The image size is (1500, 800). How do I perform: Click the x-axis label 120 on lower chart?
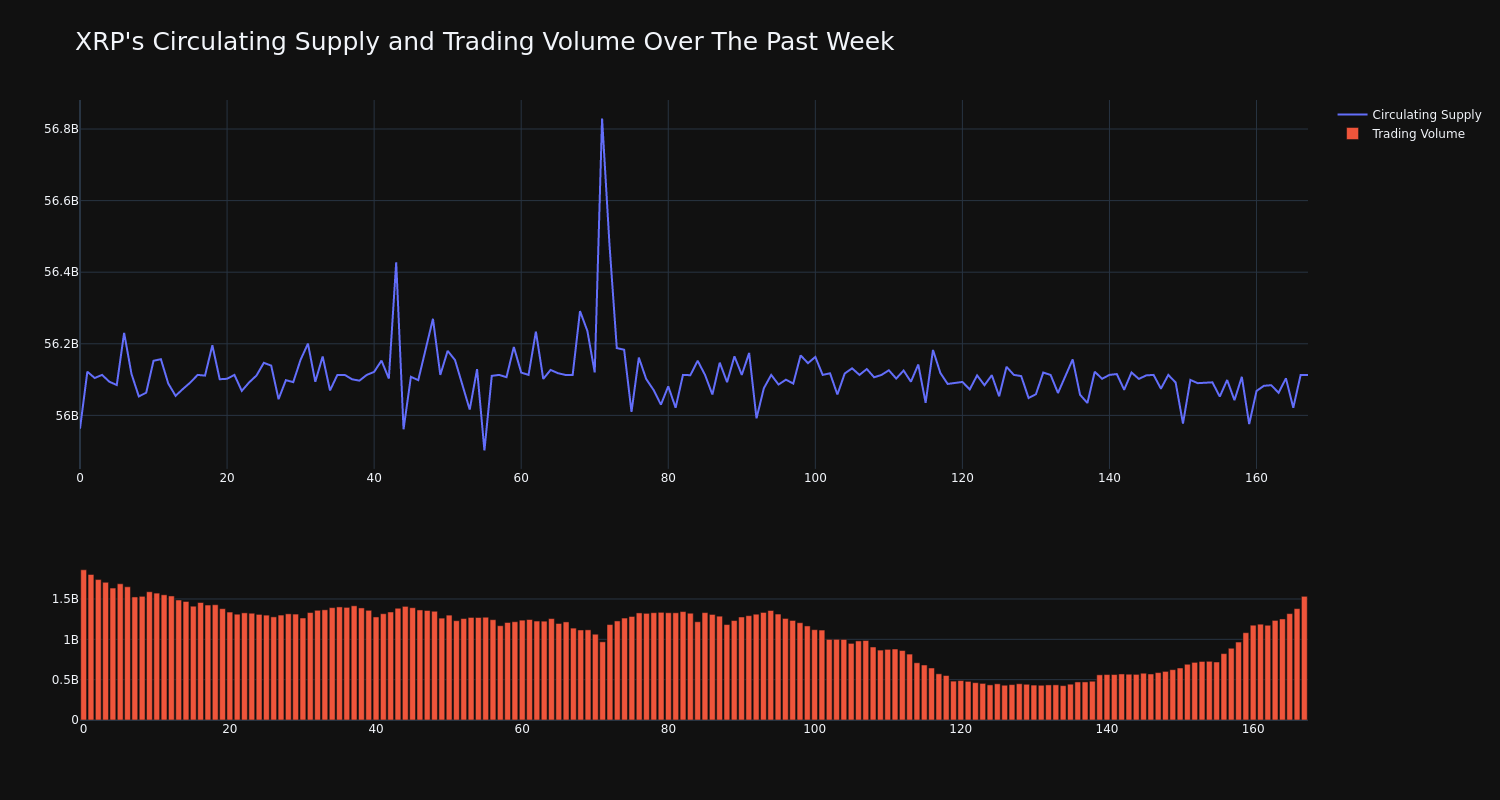961,729
